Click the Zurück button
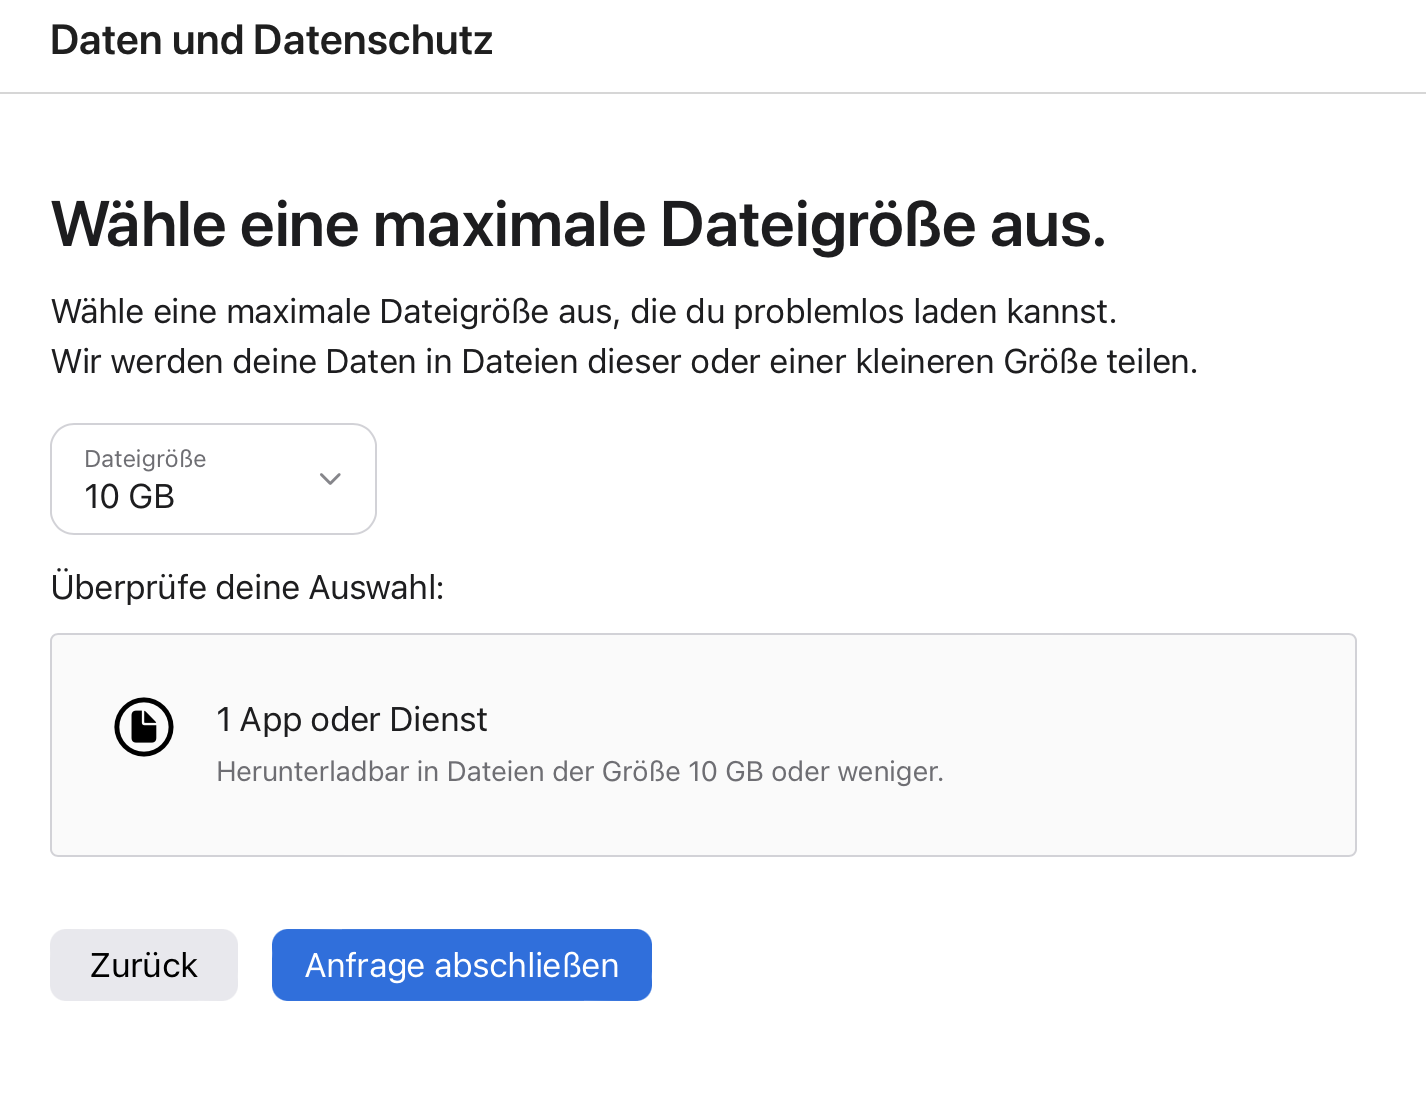Image resolution: width=1426 pixels, height=1094 pixels. (144, 965)
